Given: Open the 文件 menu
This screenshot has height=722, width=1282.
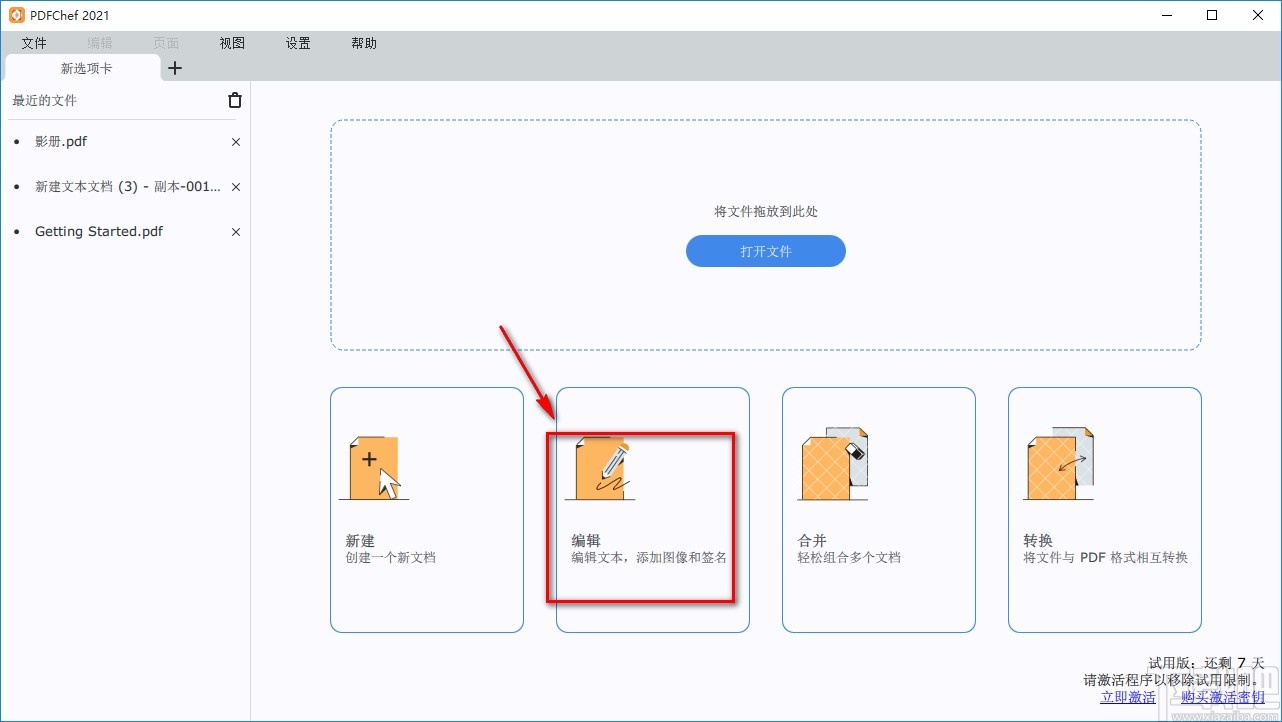Looking at the screenshot, I should click(x=34, y=43).
